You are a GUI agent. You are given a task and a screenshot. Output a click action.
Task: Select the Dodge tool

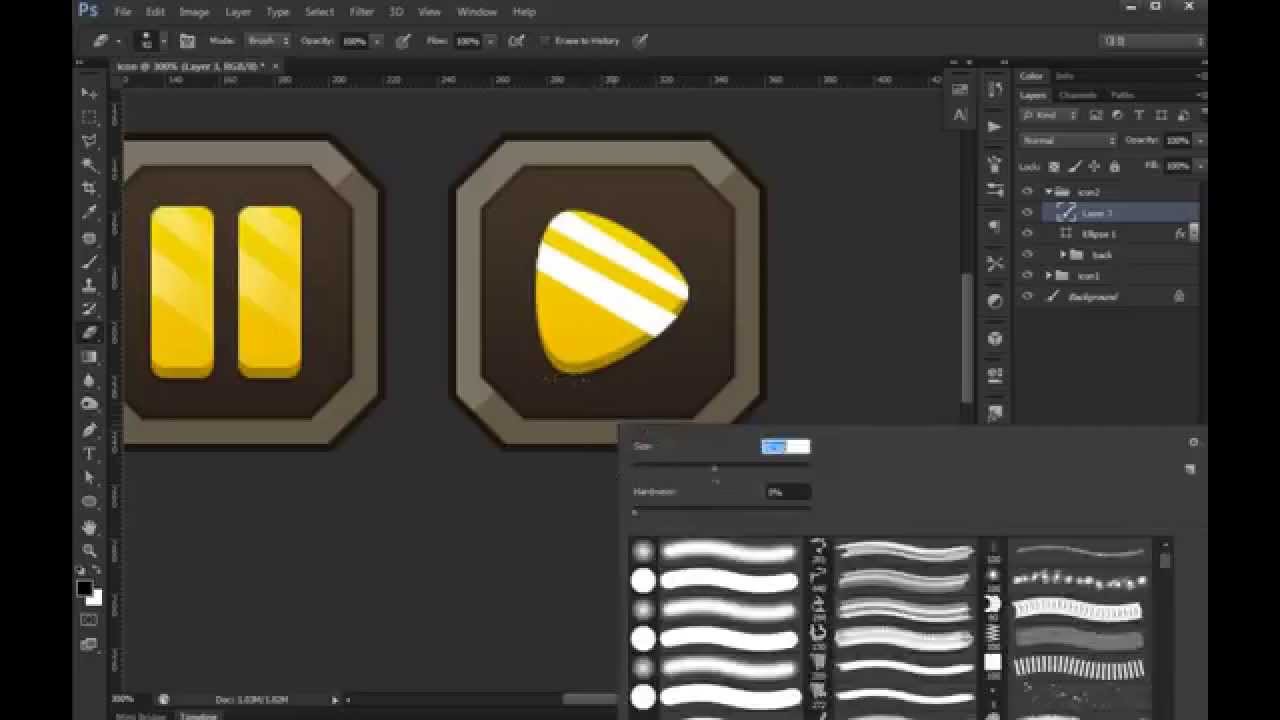90,405
